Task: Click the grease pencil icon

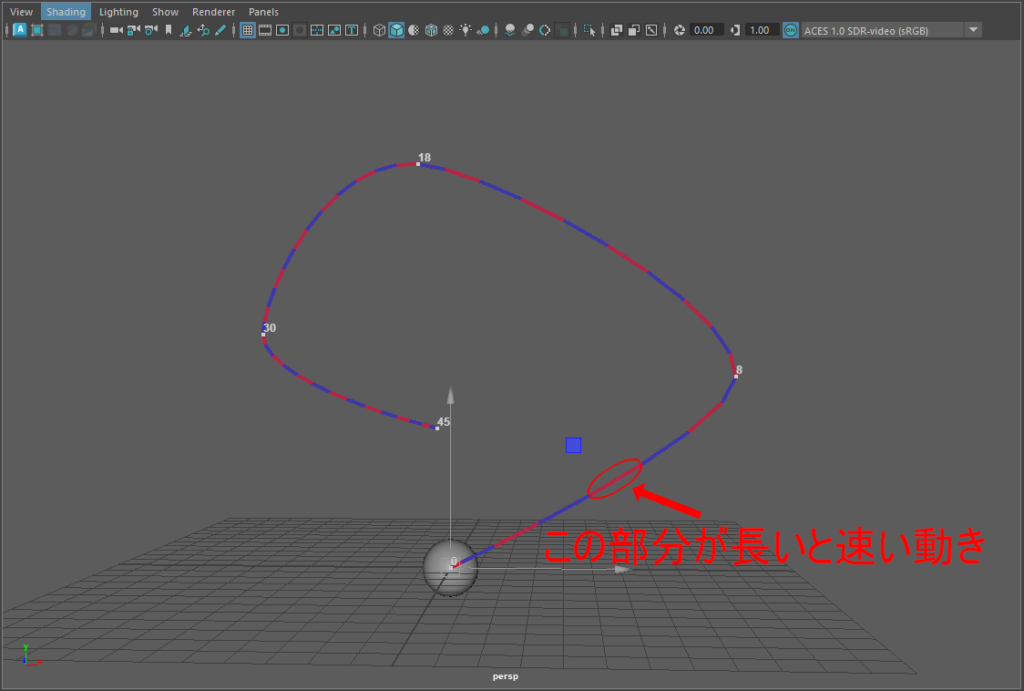Action: [220, 30]
